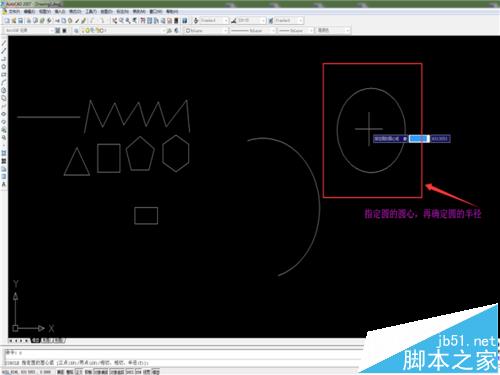Toggle Object Snap Tracking (对象追踪)
Screen dimensions: 500x375
[x=117, y=372]
